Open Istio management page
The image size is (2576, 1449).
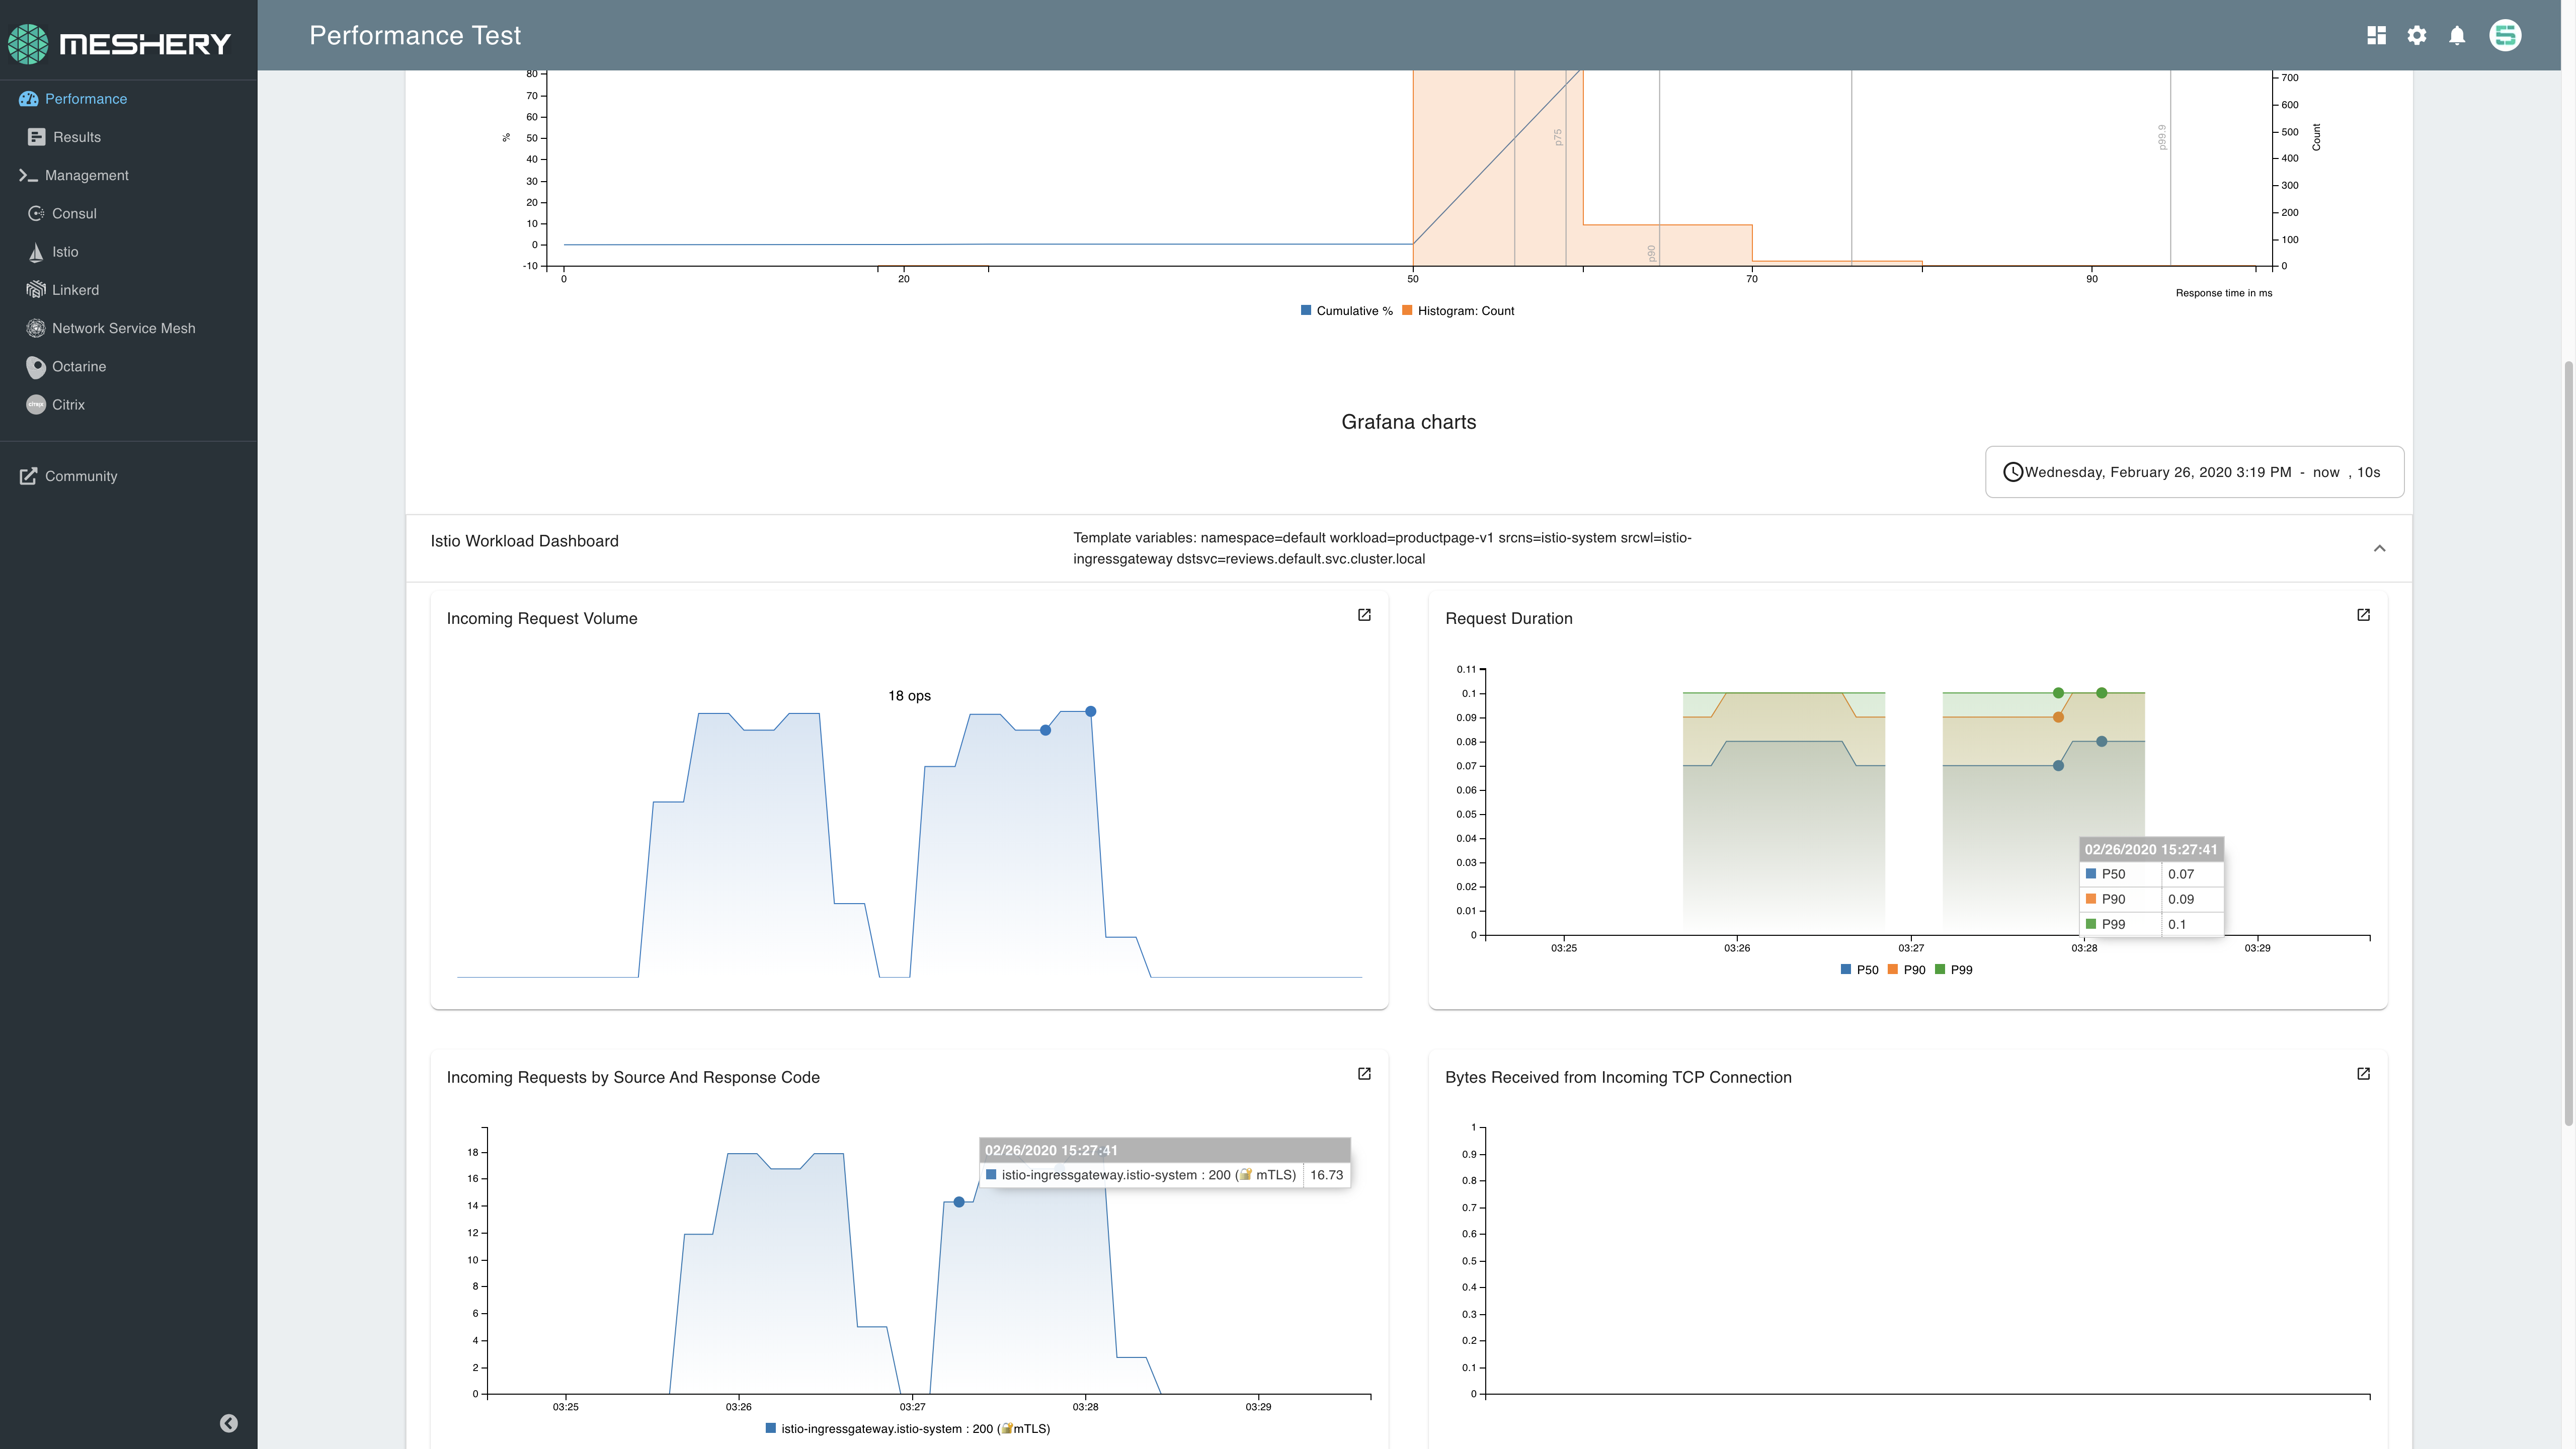click(x=65, y=252)
